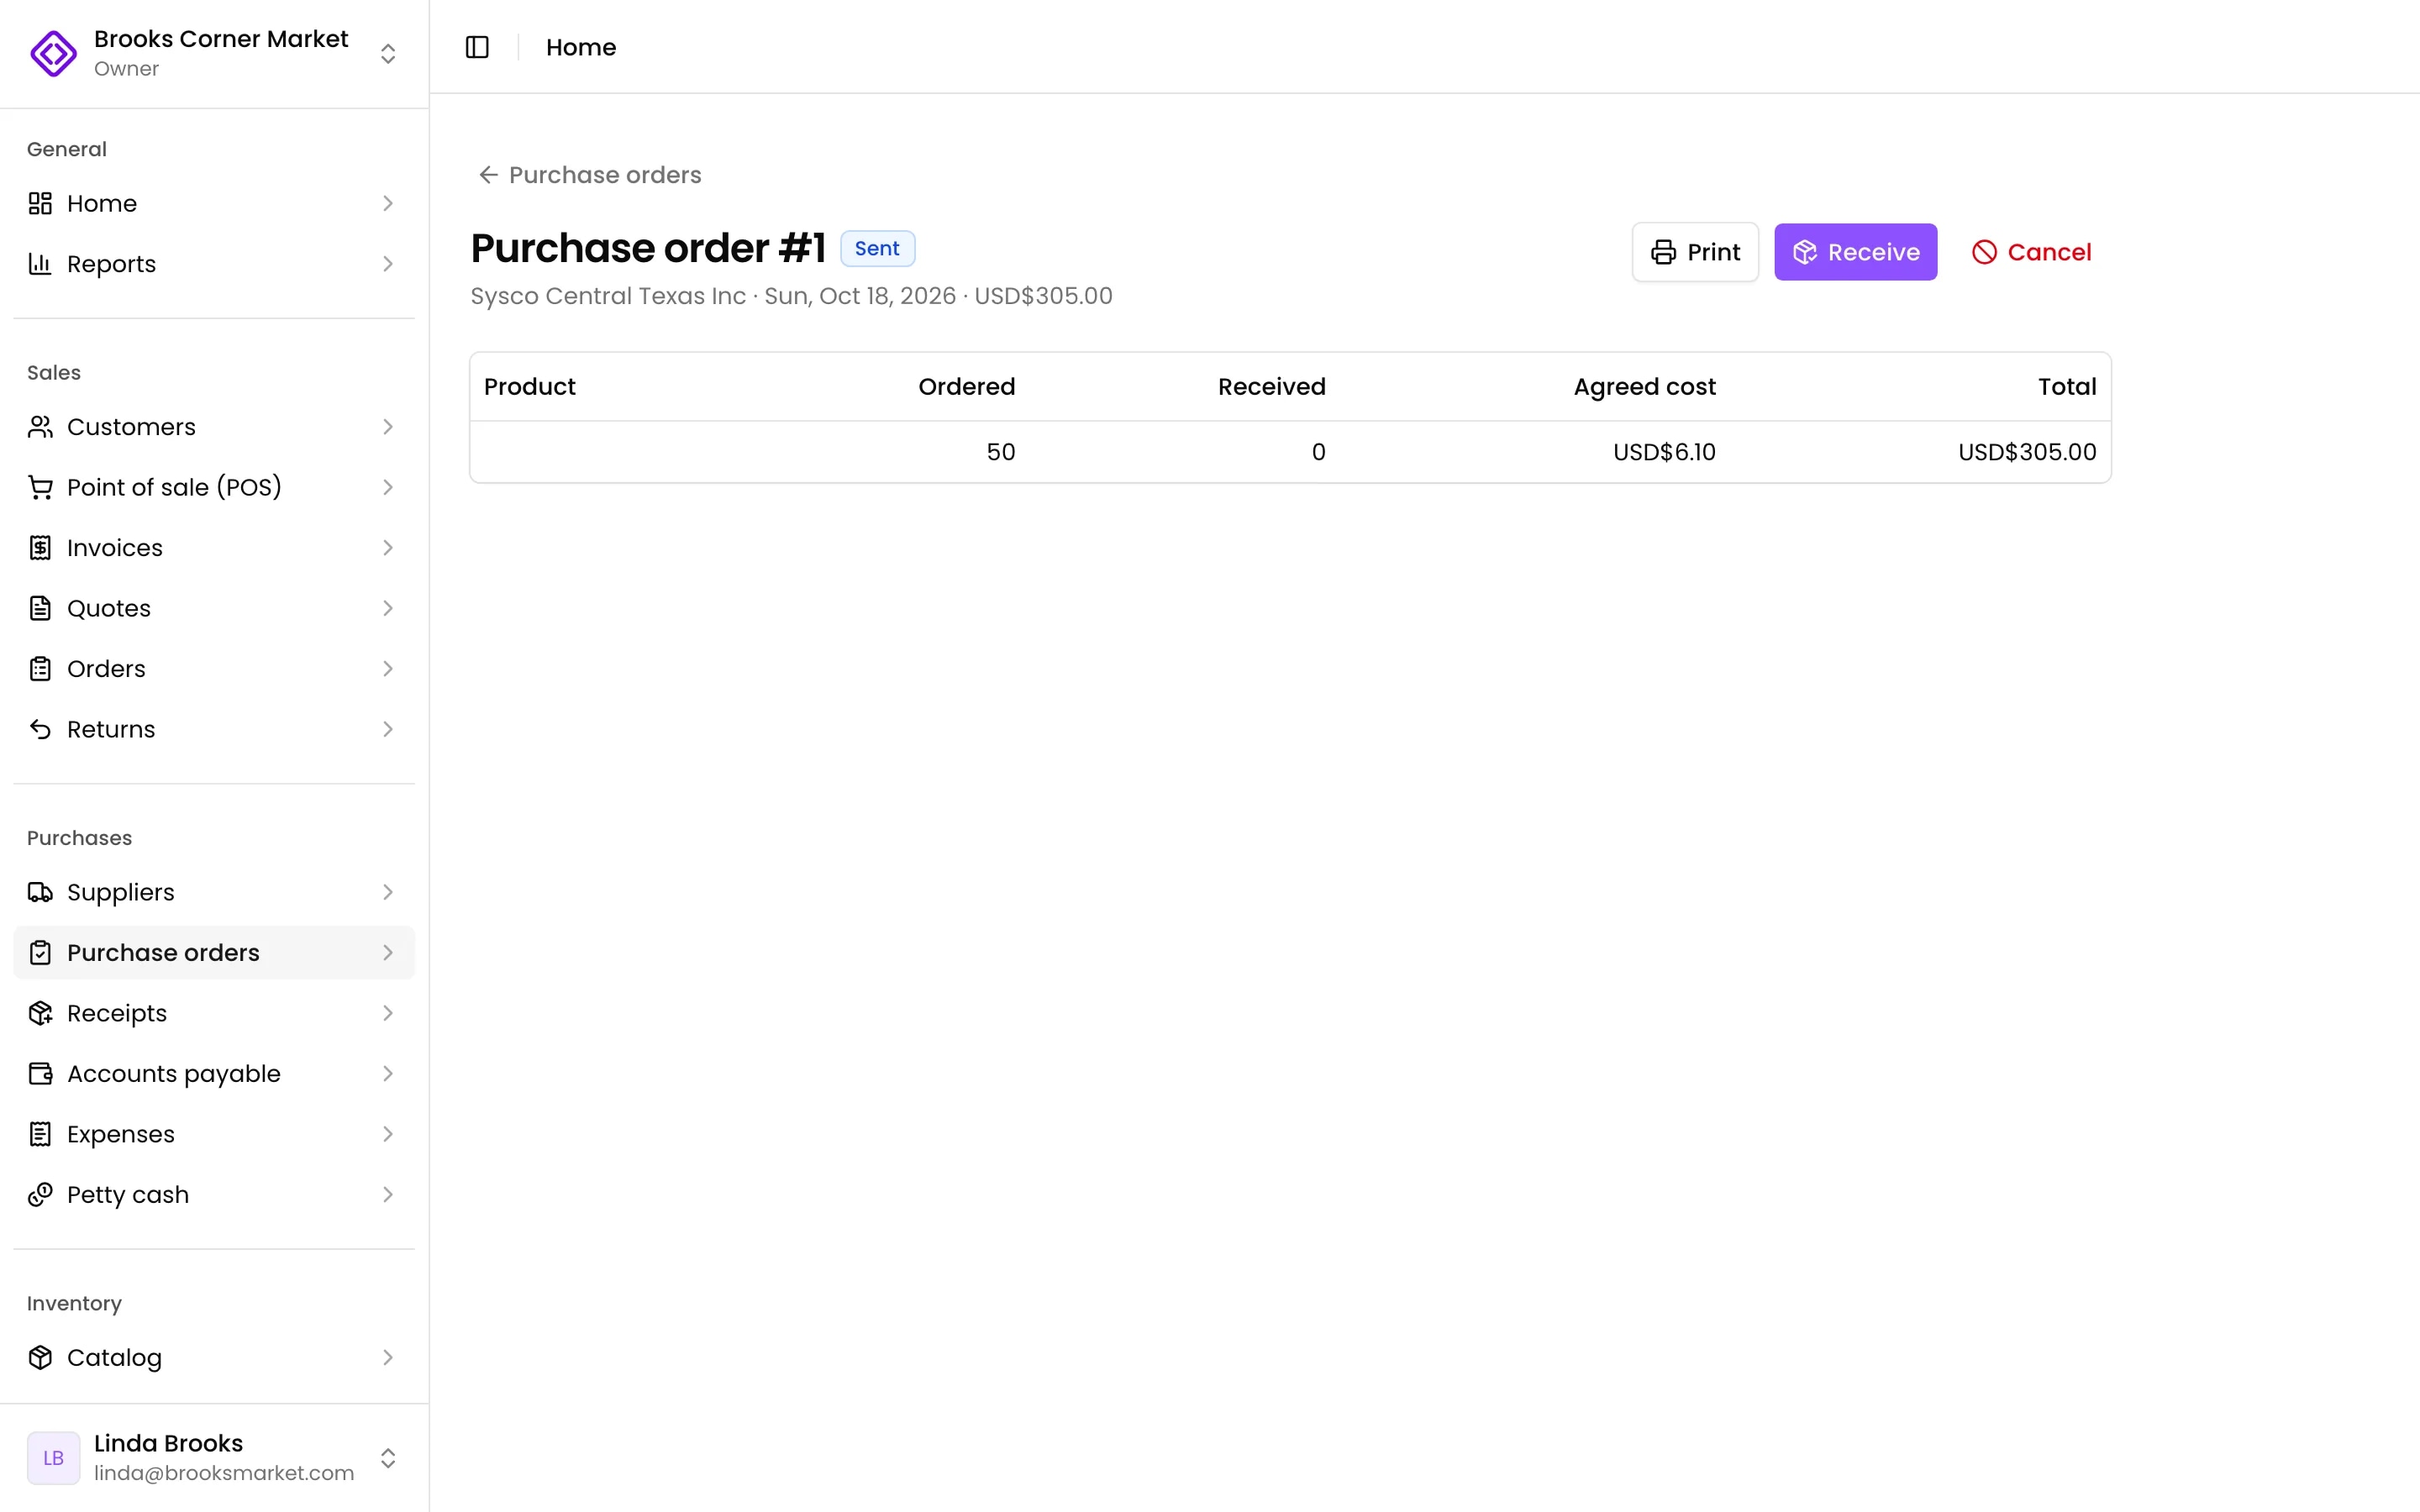Image resolution: width=2420 pixels, height=1512 pixels.
Task: Expand the Invoices chevron
Action: point(388,548)
